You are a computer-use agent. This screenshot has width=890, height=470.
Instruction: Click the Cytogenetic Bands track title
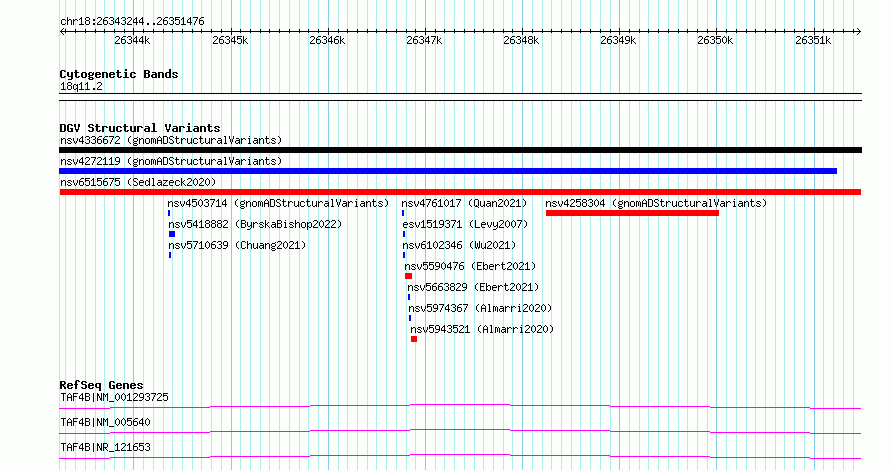coord(119,74)
